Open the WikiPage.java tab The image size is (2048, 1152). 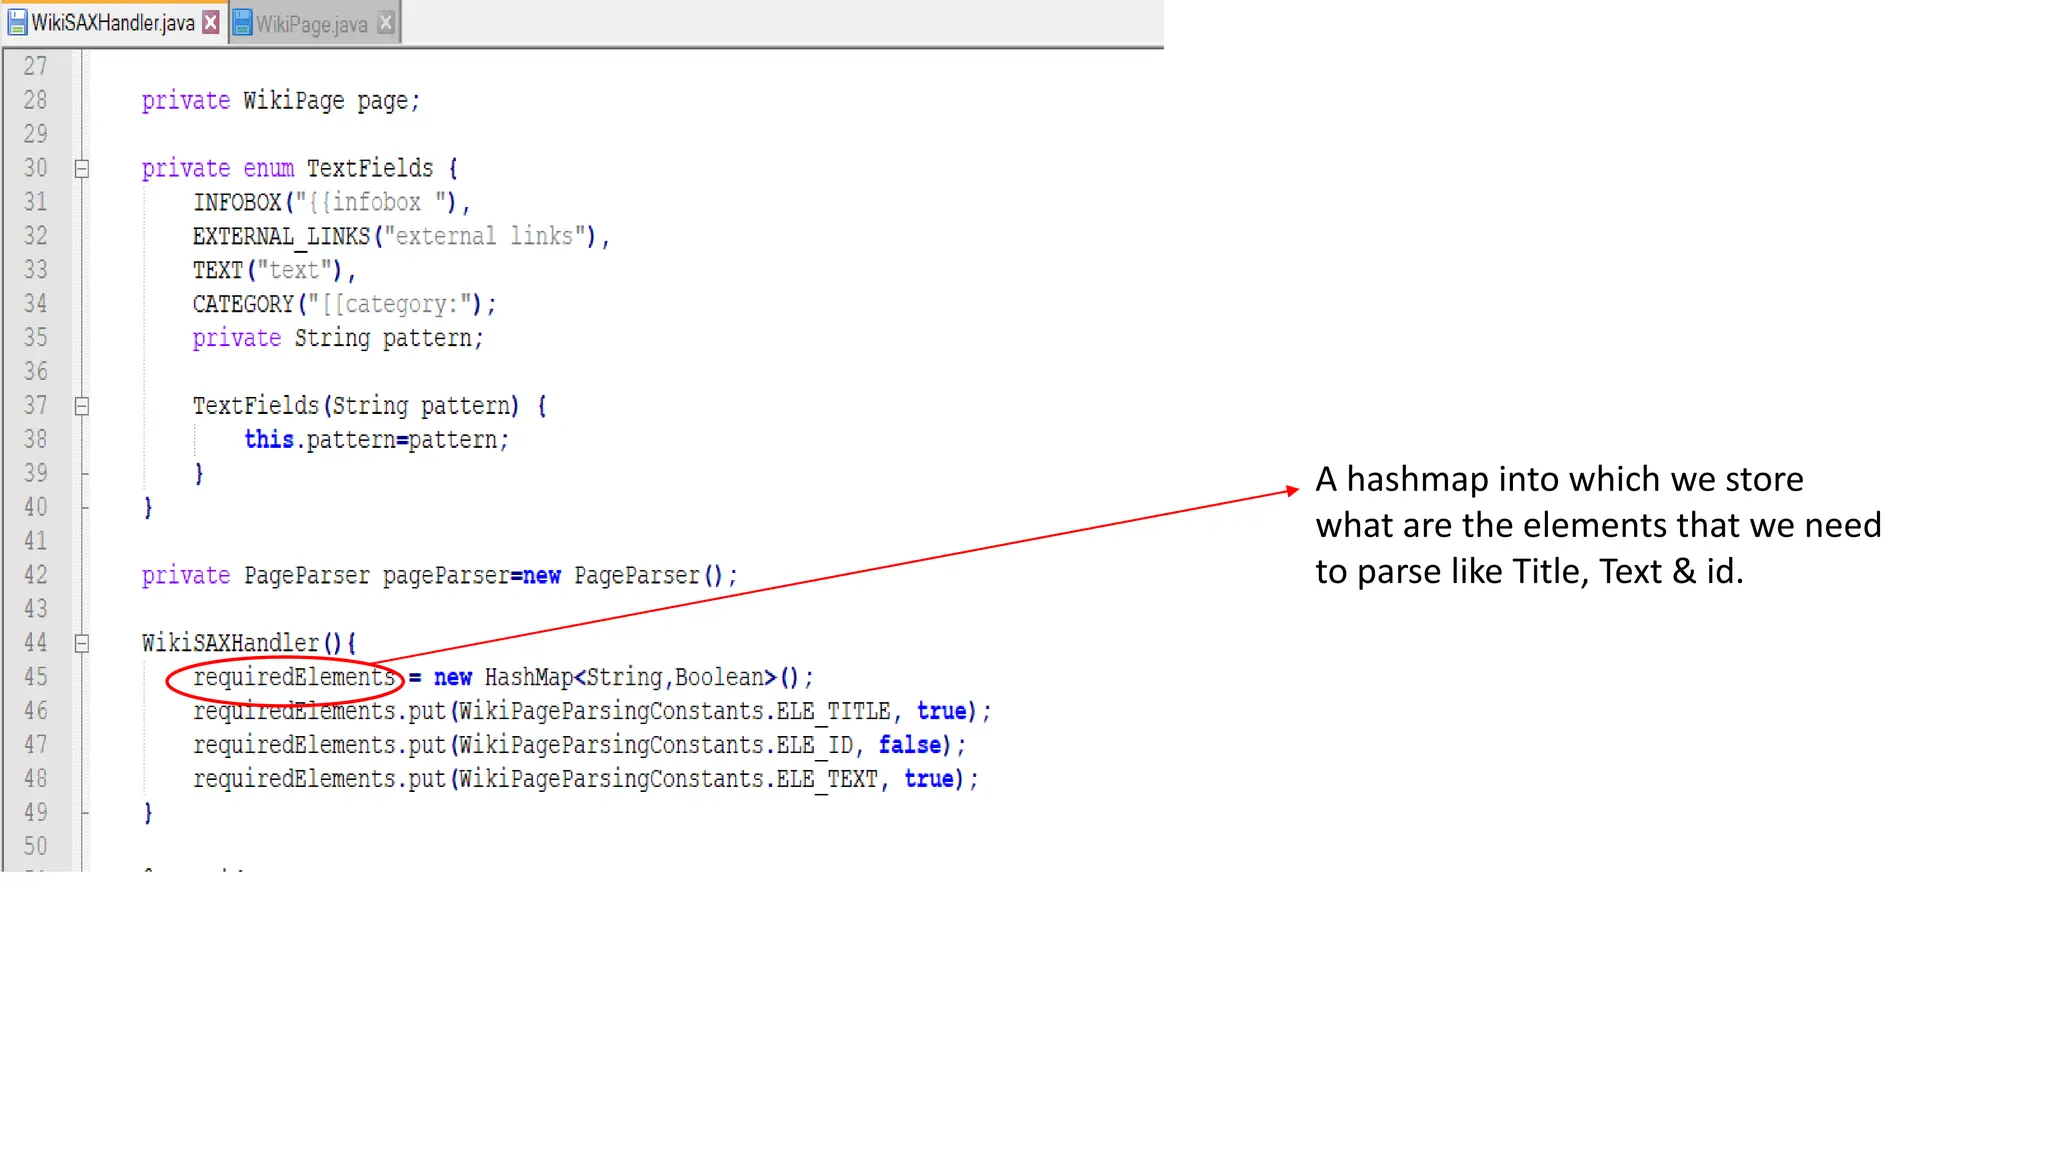[x=314, y=23]
